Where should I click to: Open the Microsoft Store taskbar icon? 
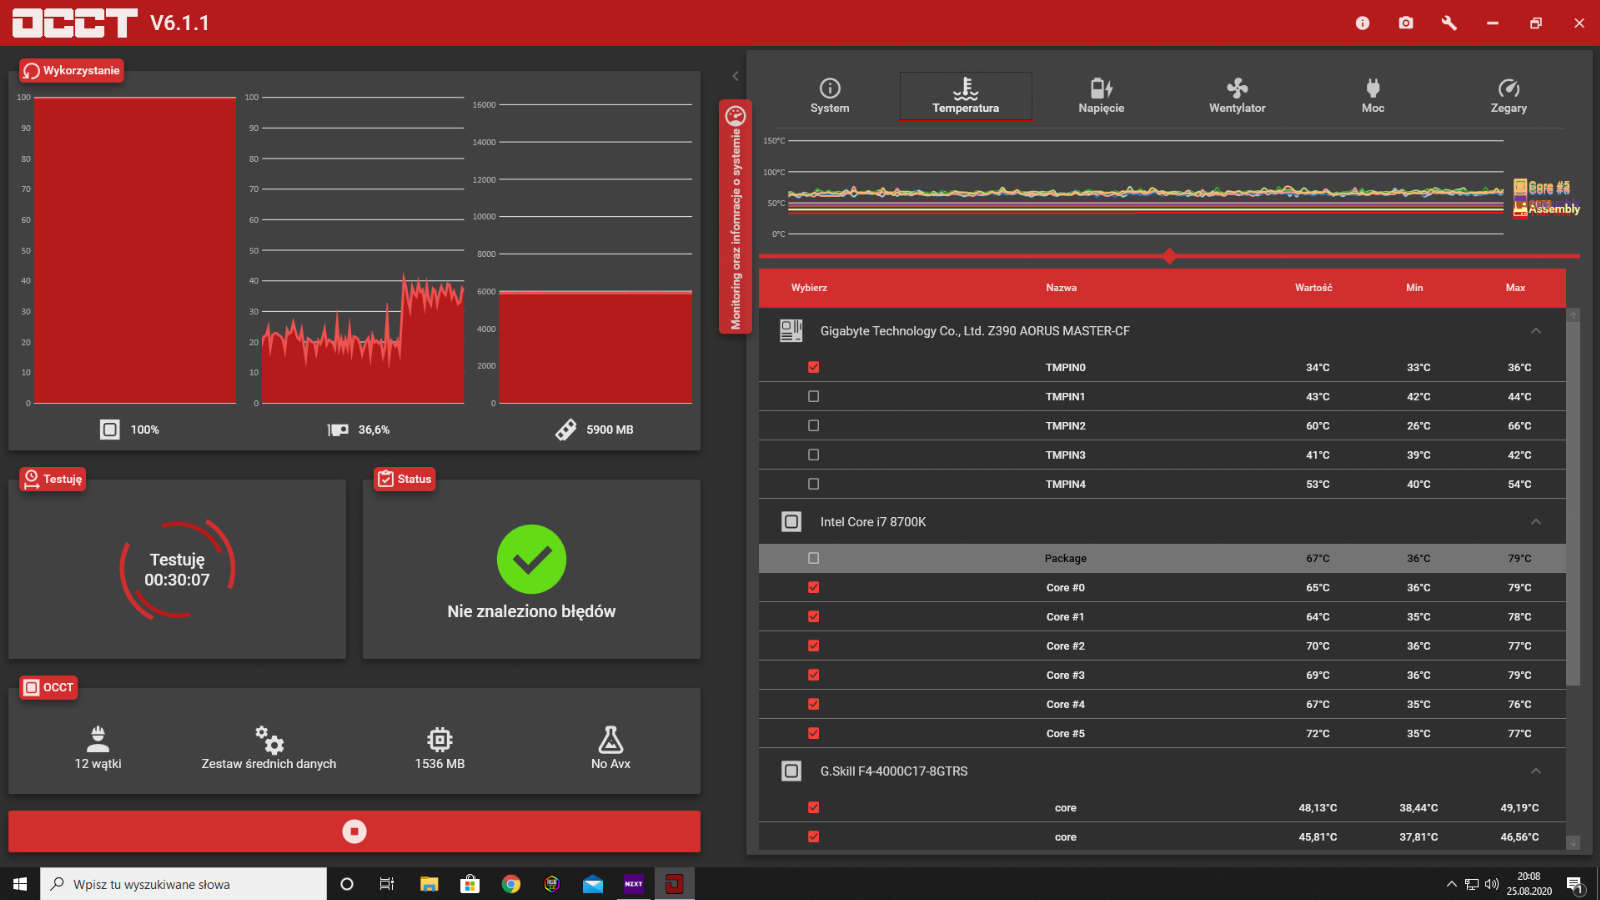click(470, 884)
